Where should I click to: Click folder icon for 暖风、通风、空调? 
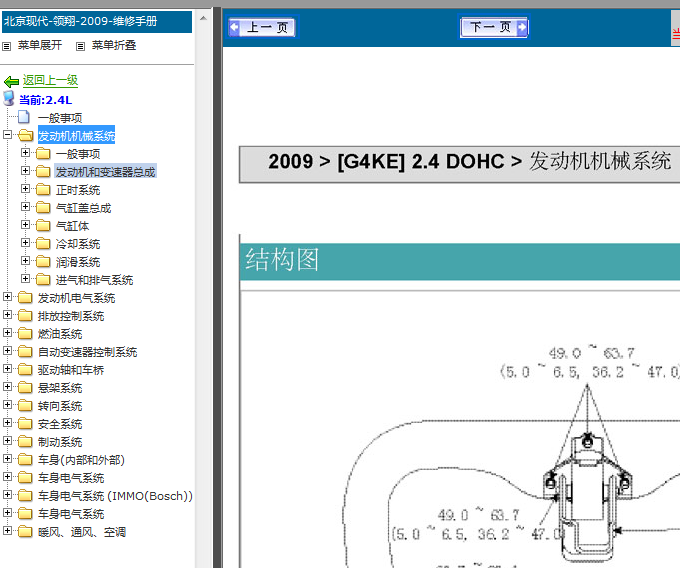click(x=25, y=532)
